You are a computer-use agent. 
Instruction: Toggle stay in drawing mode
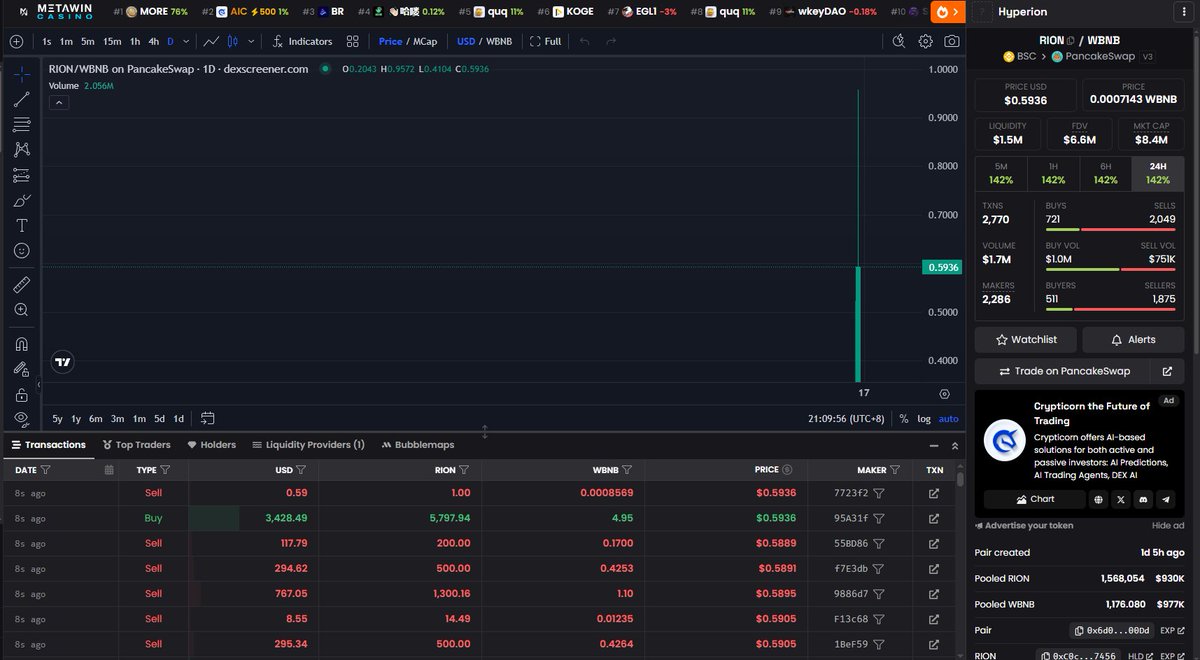21,369
